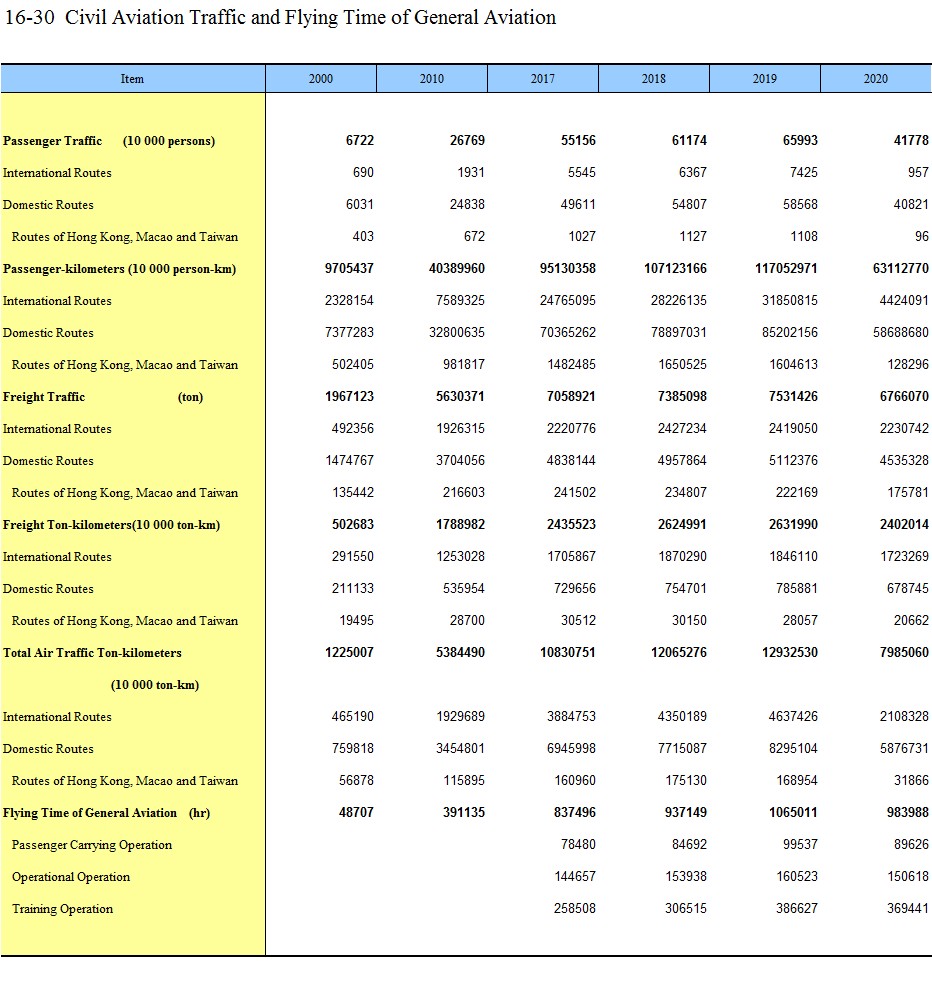The width and height of the screenshot is (932, 989).
Task: Click the 2017 column header
Action: click(543, 79)
